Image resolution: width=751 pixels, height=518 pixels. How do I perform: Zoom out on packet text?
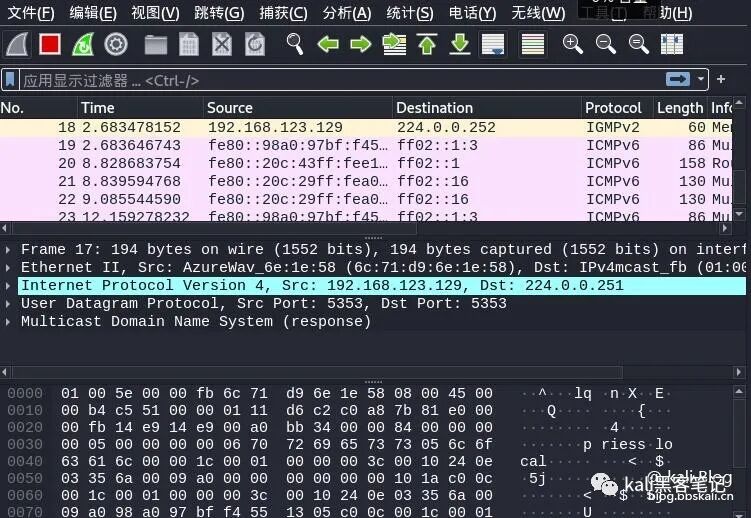coord(605,44)
